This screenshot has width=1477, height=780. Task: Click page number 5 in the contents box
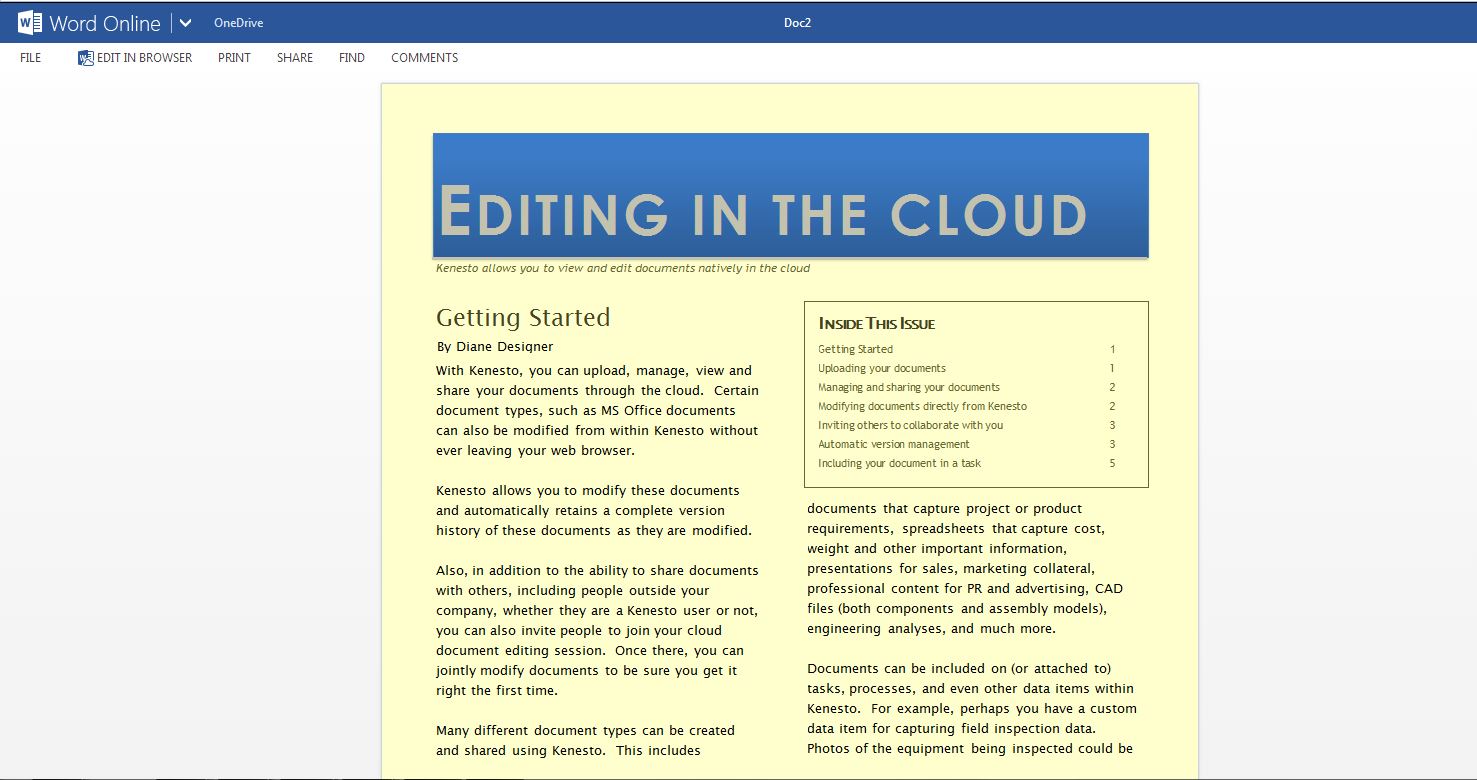[x=1112, y=463]
